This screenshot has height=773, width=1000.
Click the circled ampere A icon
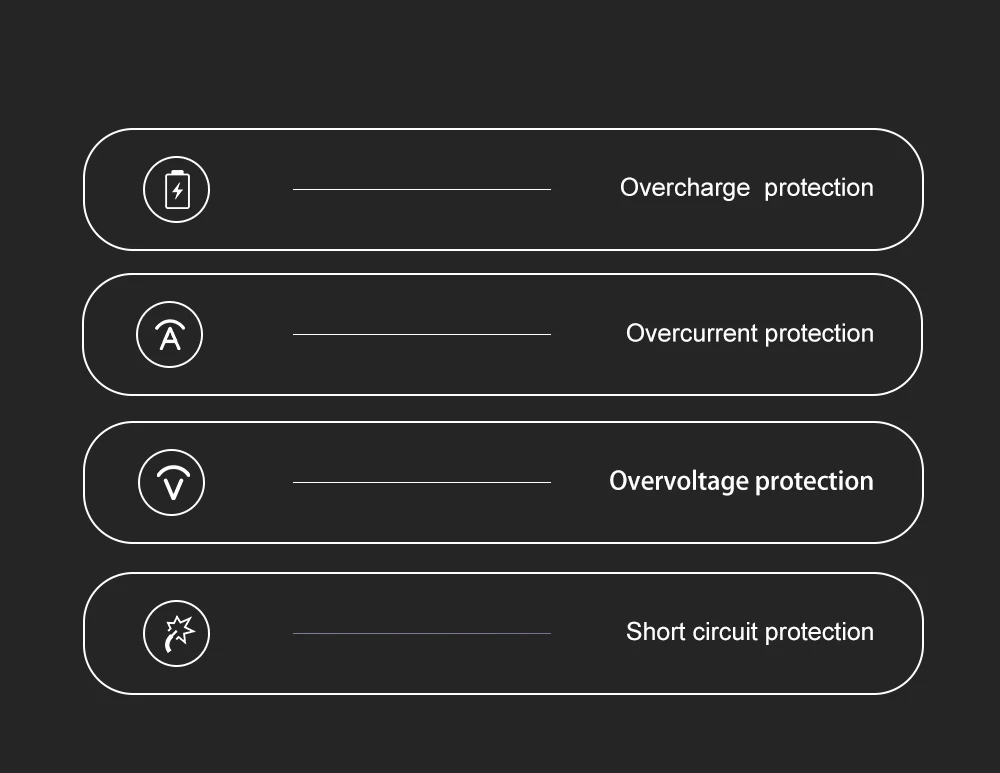click(170, 334)
